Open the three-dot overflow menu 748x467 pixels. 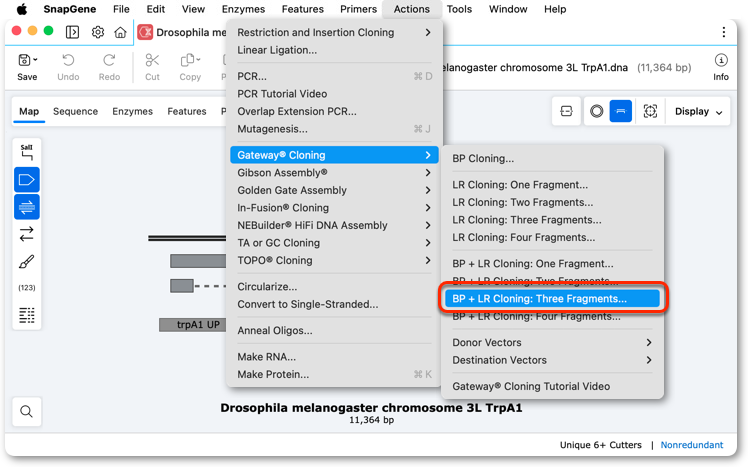[724, 32]
